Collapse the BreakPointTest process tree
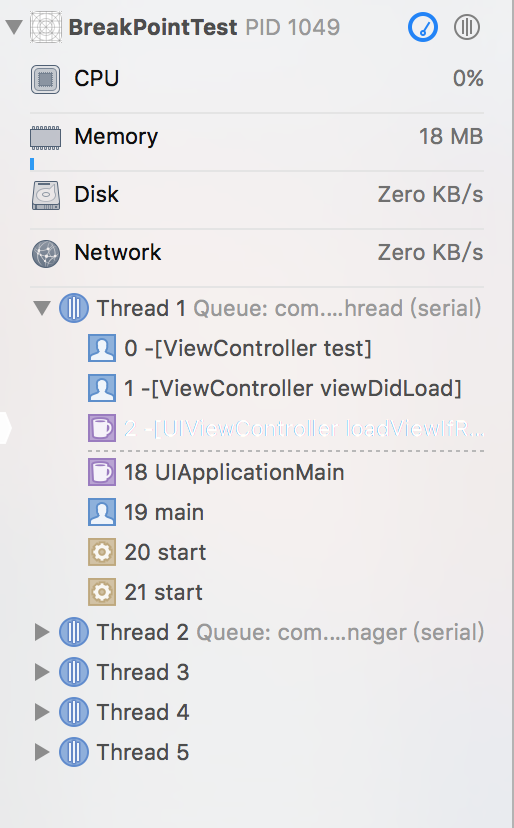This screenshot has height=828, width=514. [x=14, y=27]
